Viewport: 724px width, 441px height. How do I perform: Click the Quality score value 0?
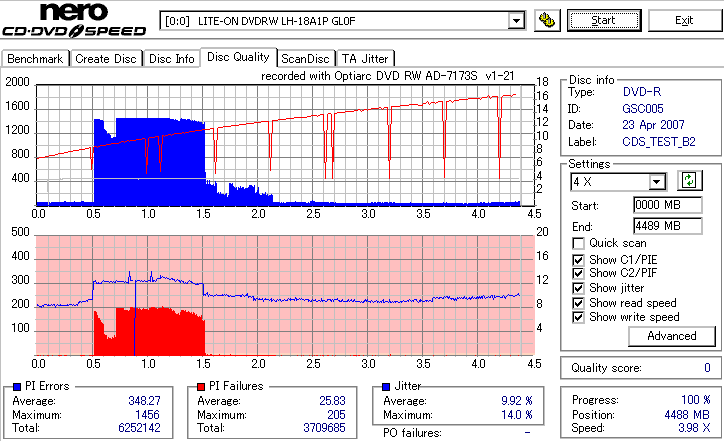[x=707, y=368]
